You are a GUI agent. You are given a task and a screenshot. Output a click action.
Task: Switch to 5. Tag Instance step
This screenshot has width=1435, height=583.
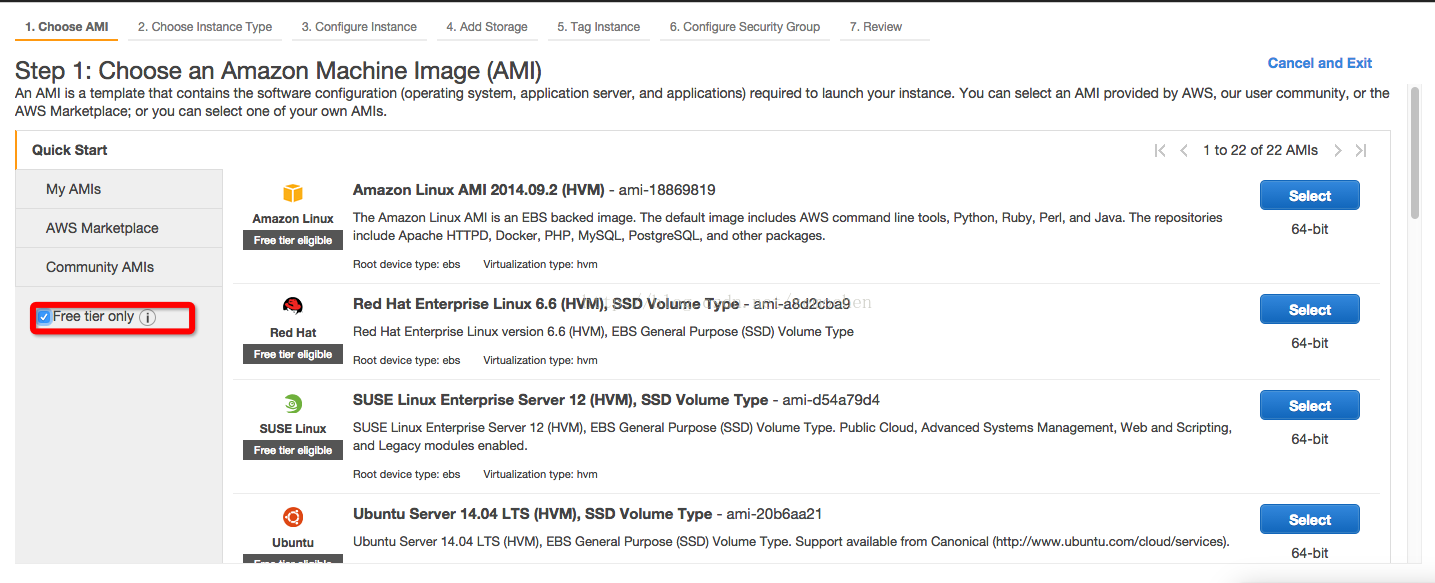click(x=599, y=27)
